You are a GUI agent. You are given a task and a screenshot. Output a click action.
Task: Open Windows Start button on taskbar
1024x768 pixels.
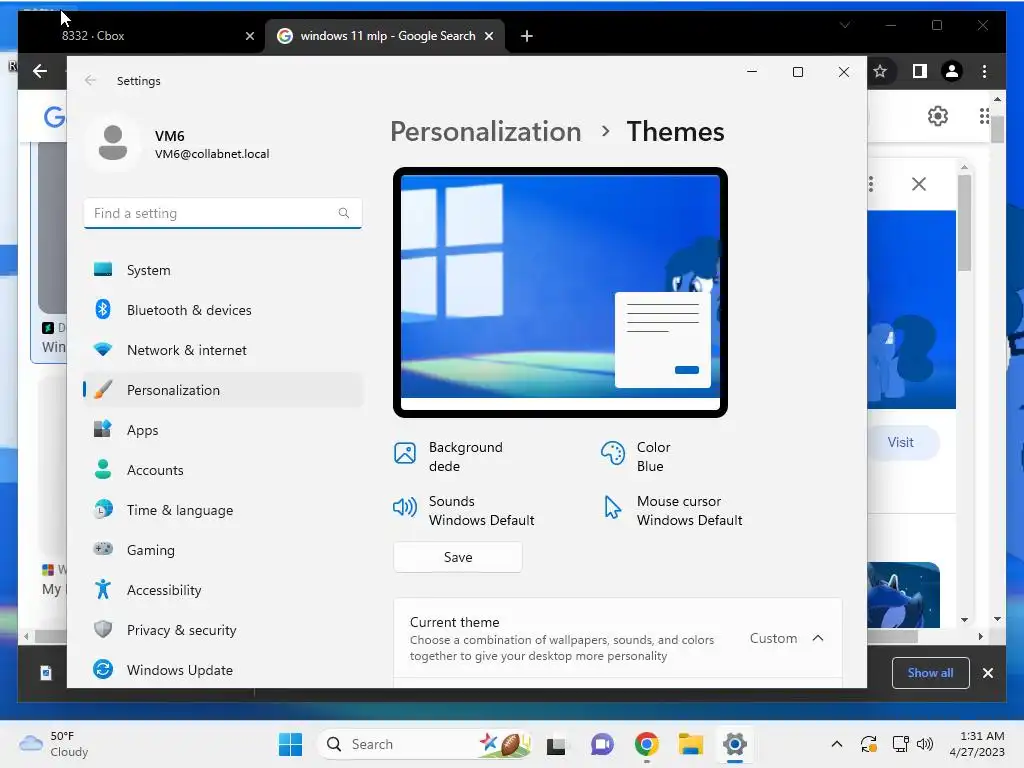pos(291,744)
